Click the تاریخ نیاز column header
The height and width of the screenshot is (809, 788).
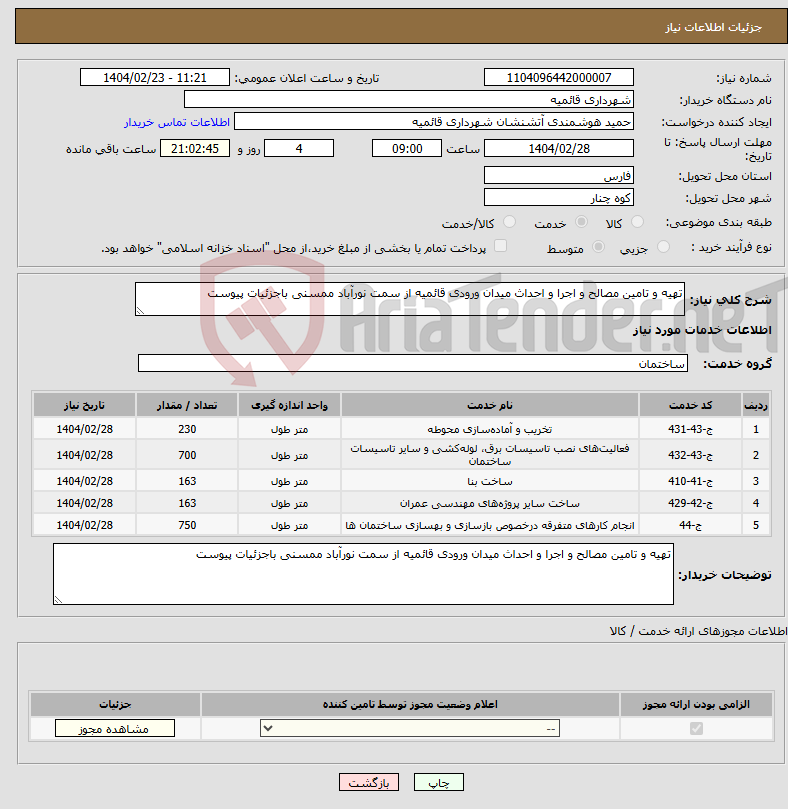point(84,405)
